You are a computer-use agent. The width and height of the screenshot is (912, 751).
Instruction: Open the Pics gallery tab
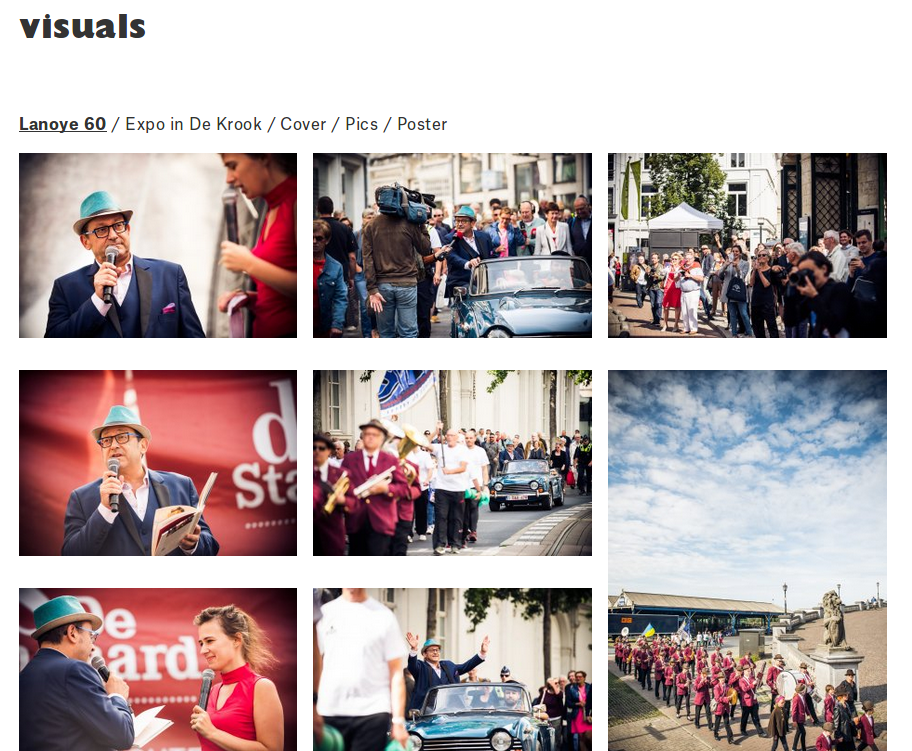[x=361, y=124]
